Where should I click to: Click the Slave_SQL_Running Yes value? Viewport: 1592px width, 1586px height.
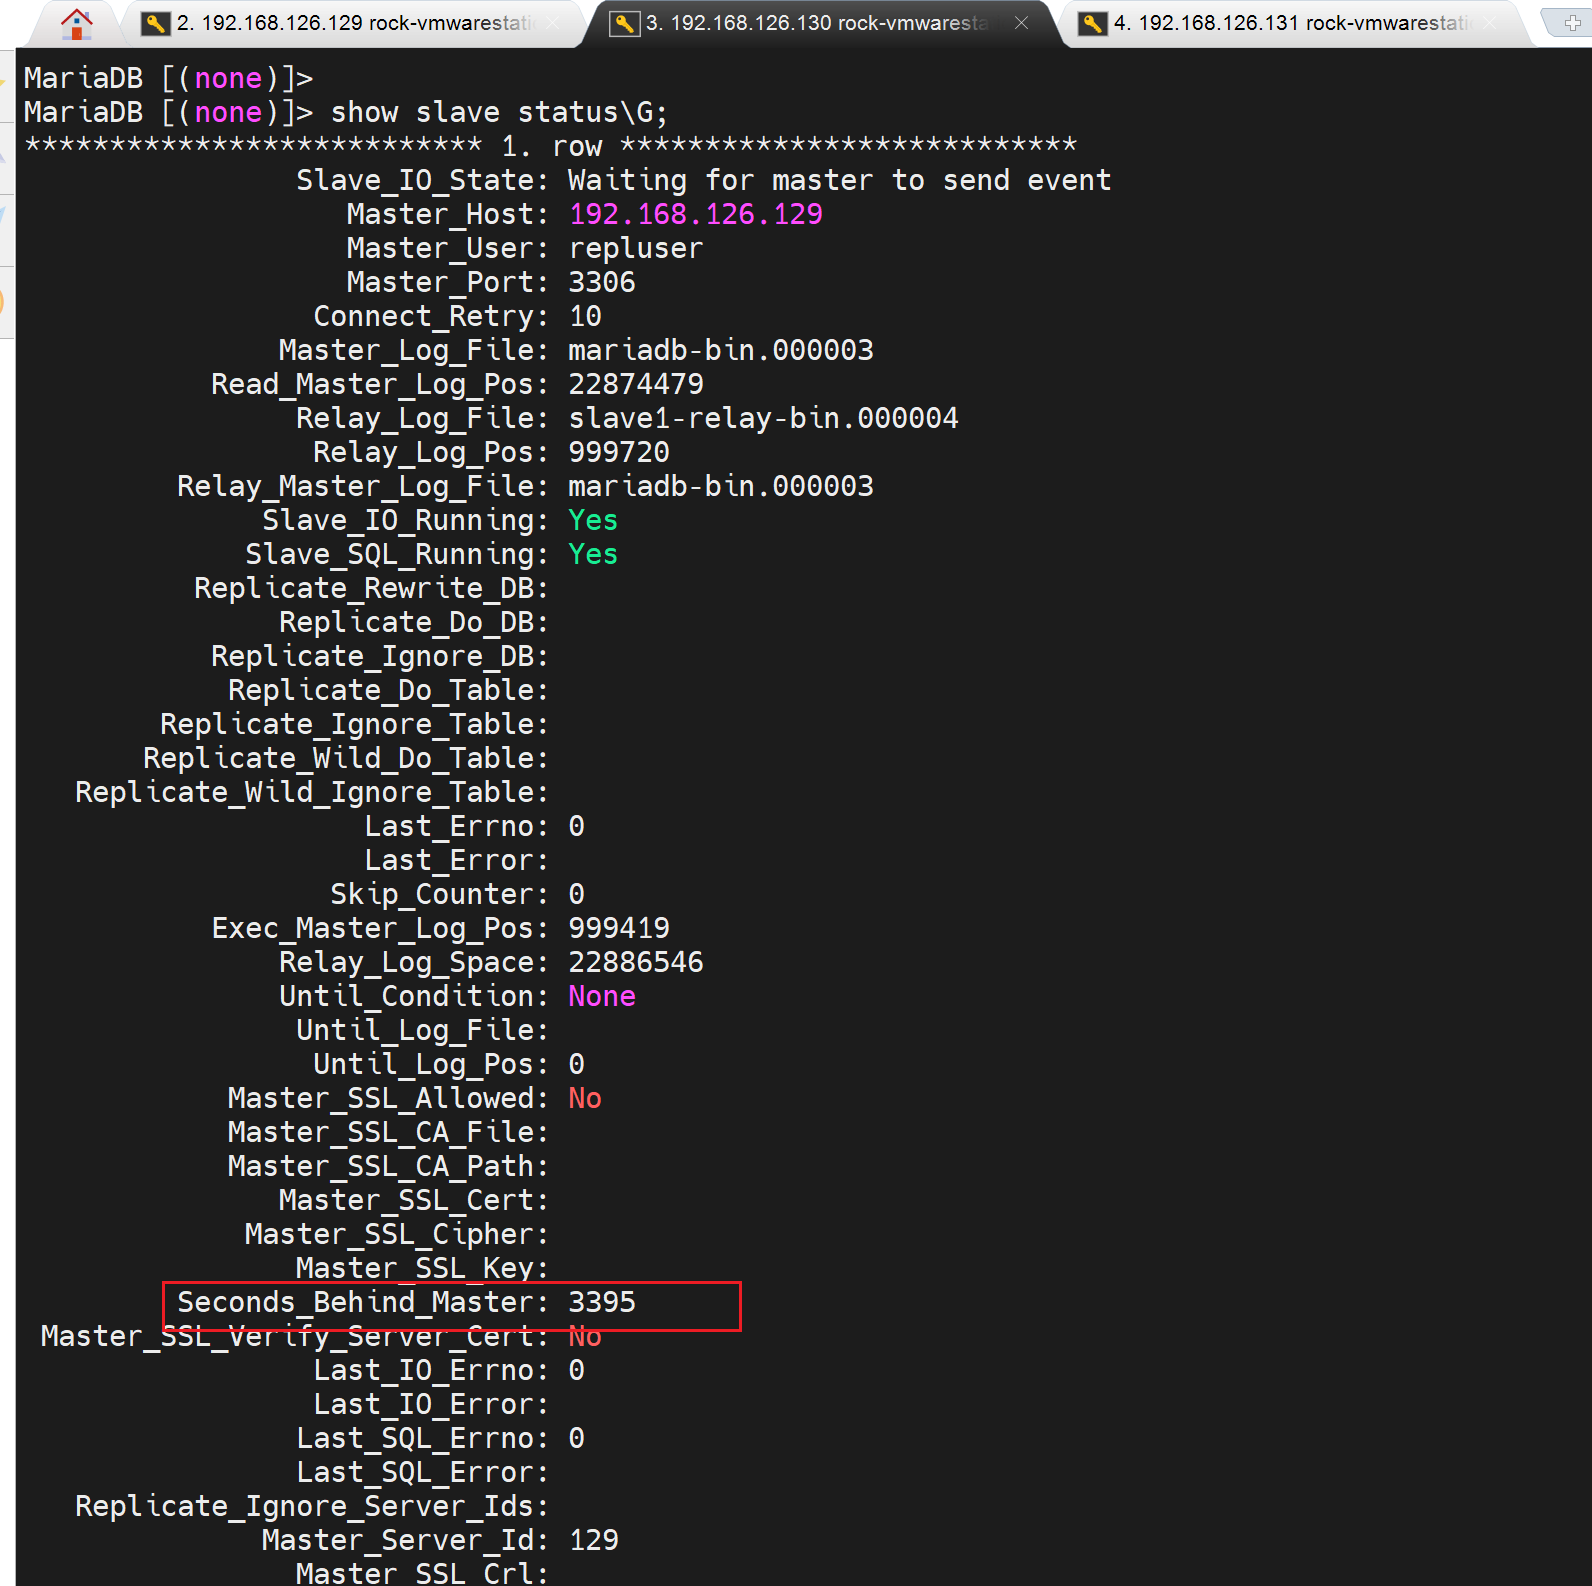pos(593,554)
